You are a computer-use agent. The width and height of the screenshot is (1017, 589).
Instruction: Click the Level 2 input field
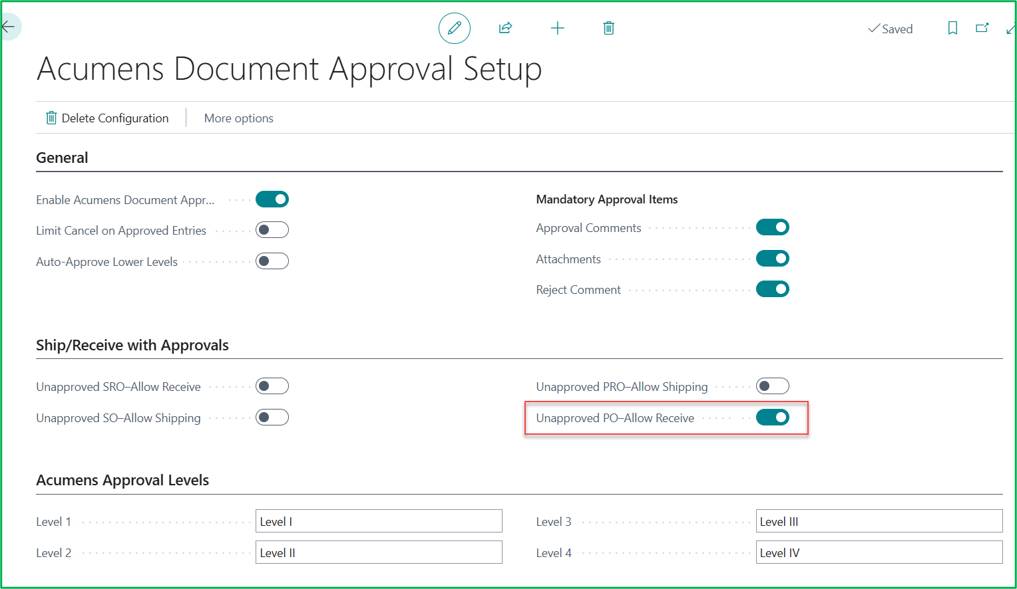pyautogui.click(x=379, y=552)
